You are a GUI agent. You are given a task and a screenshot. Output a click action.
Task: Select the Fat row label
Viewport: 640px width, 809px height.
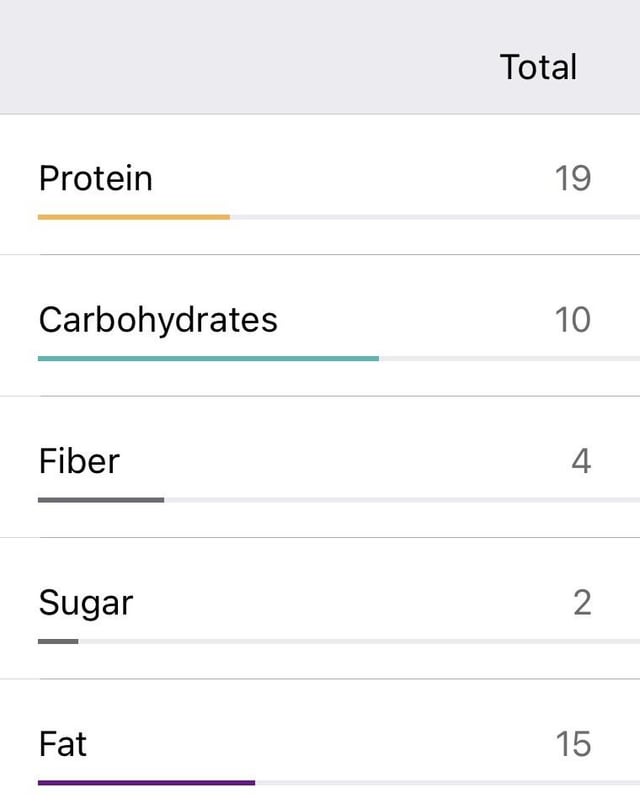62,744
